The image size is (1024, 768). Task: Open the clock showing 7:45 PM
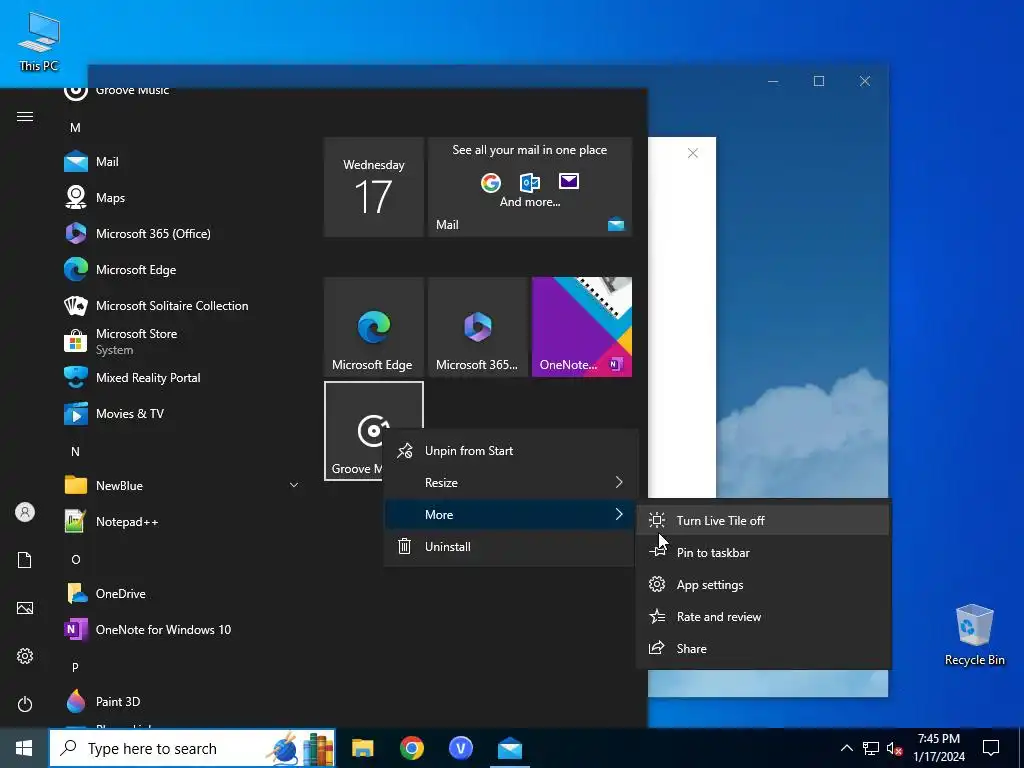pos(938,748)
